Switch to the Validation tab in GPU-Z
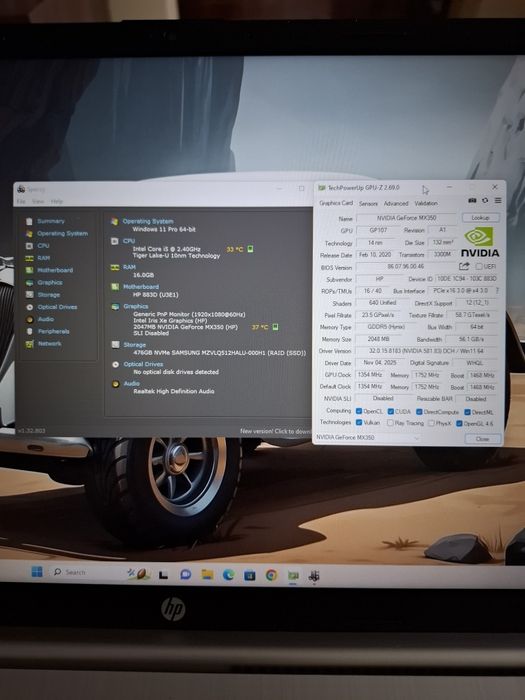Viewport: 525px width, 700px height. [x=426, y=204]
